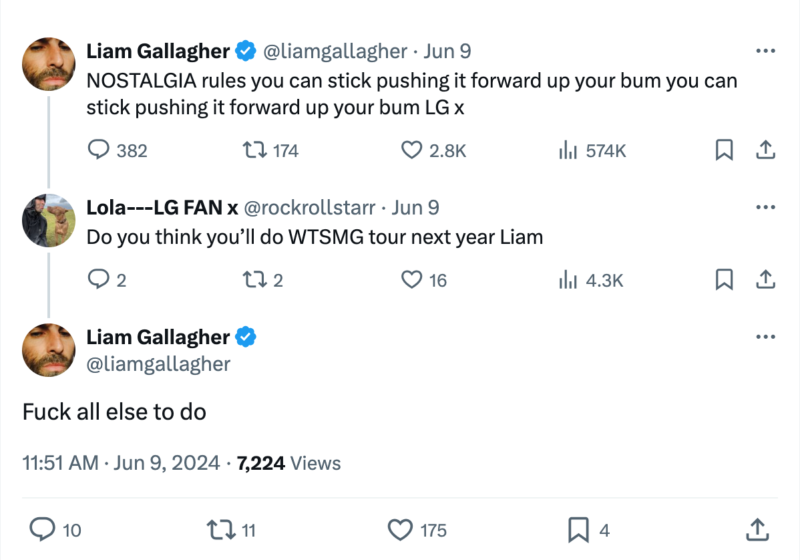Share Lola's WTSMG tour tweet

point(765,280)
